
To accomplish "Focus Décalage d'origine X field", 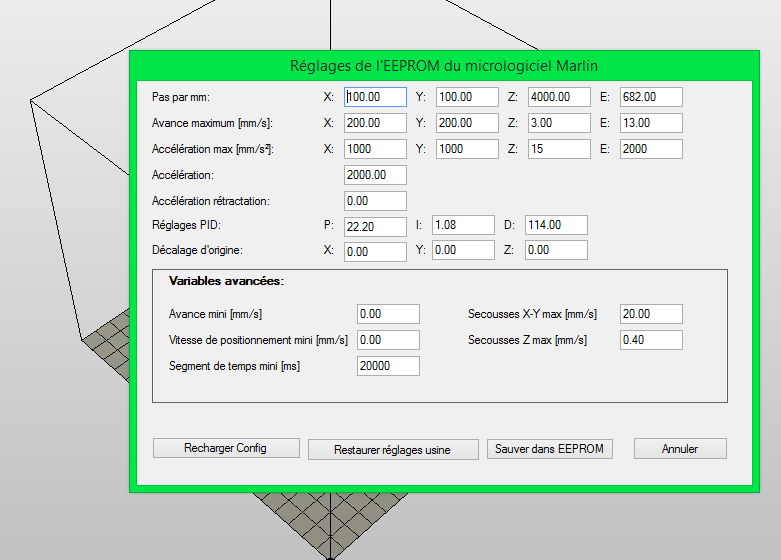I will tap(375, 252).
